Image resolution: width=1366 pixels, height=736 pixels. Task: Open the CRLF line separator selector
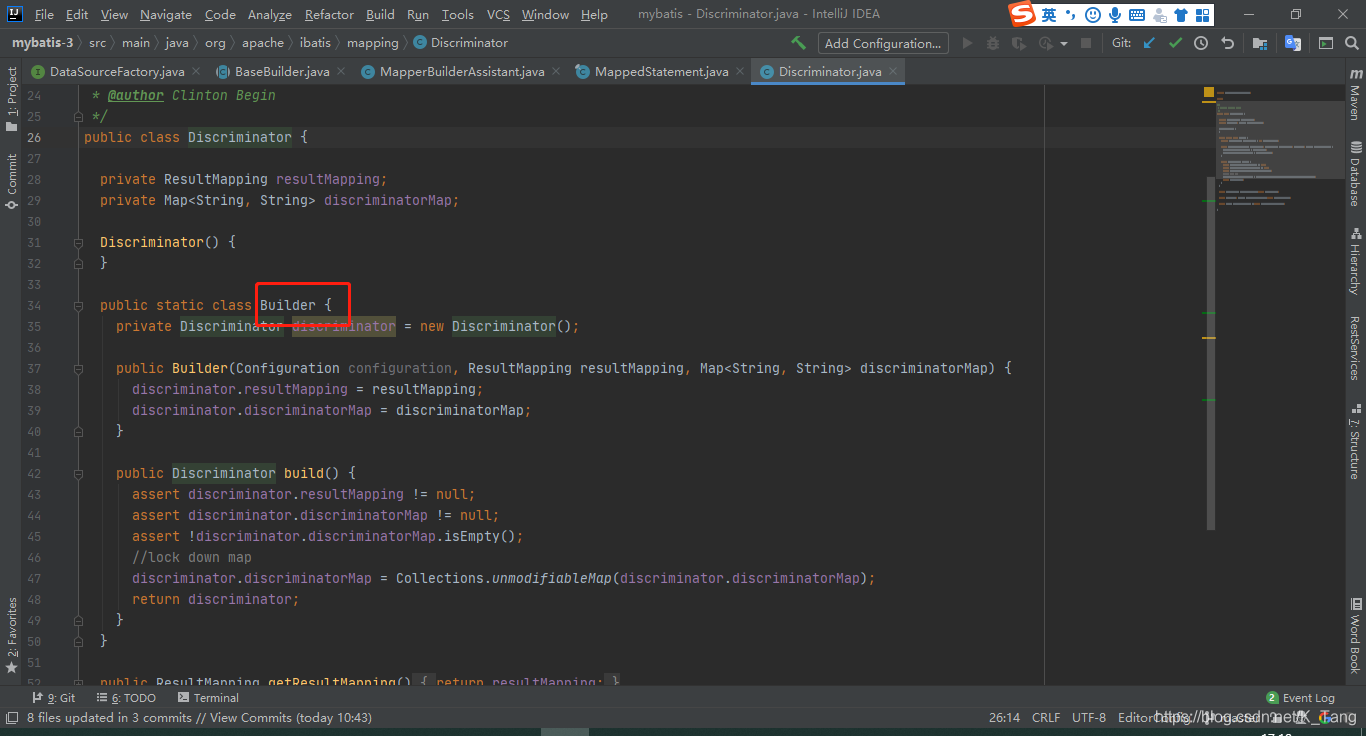tap(1046, 717)
